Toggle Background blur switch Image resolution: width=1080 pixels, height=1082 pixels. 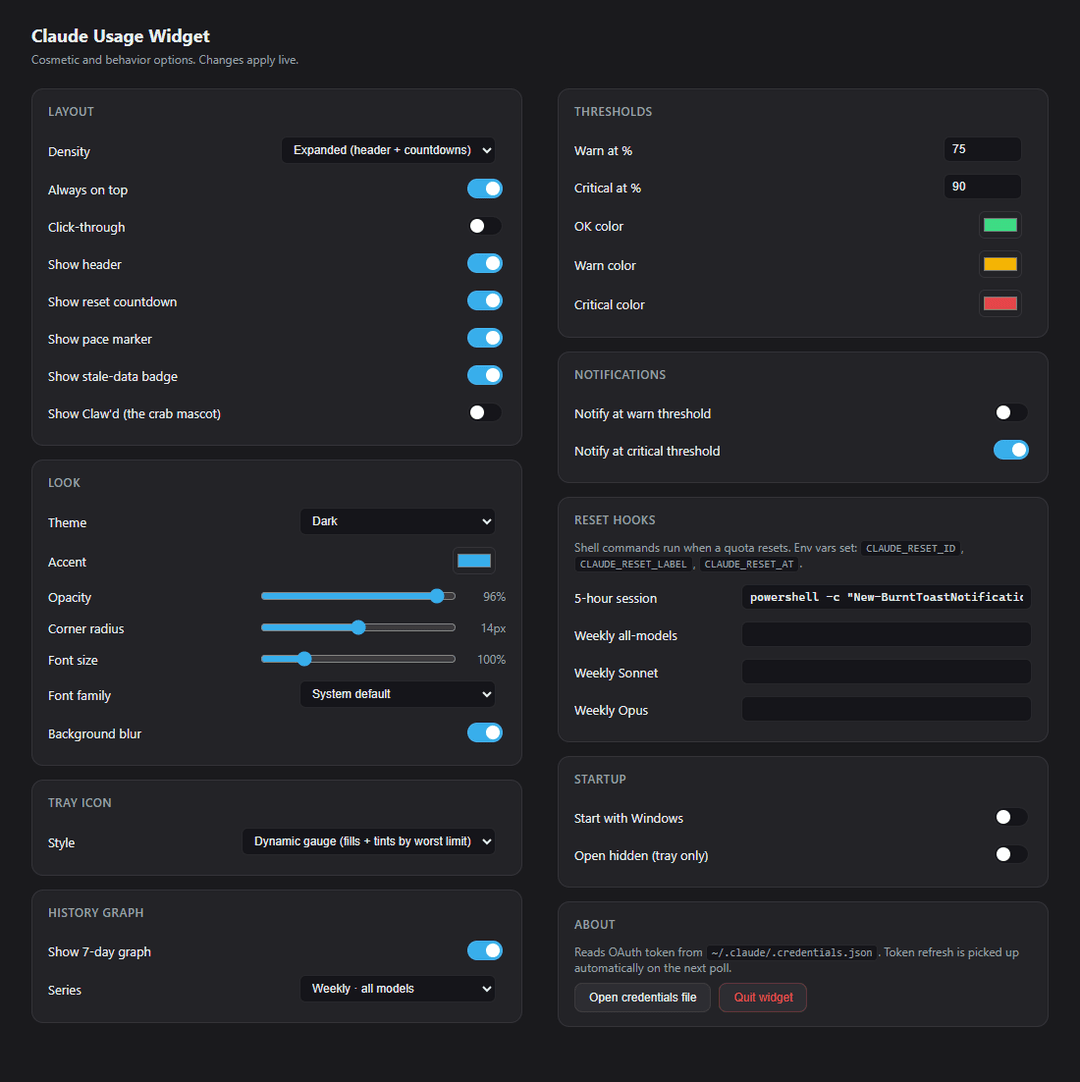[x=484, y=732]
